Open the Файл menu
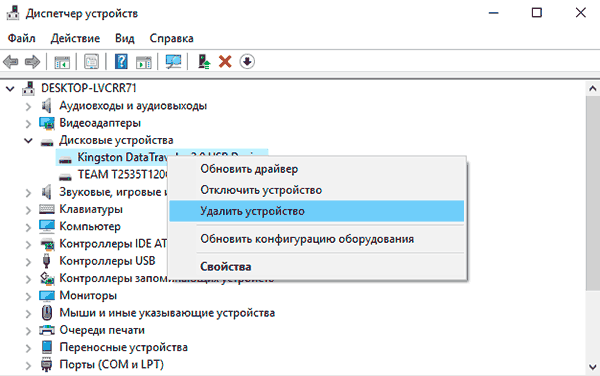This screenshot has width=600, height=376. pos(21,38)
